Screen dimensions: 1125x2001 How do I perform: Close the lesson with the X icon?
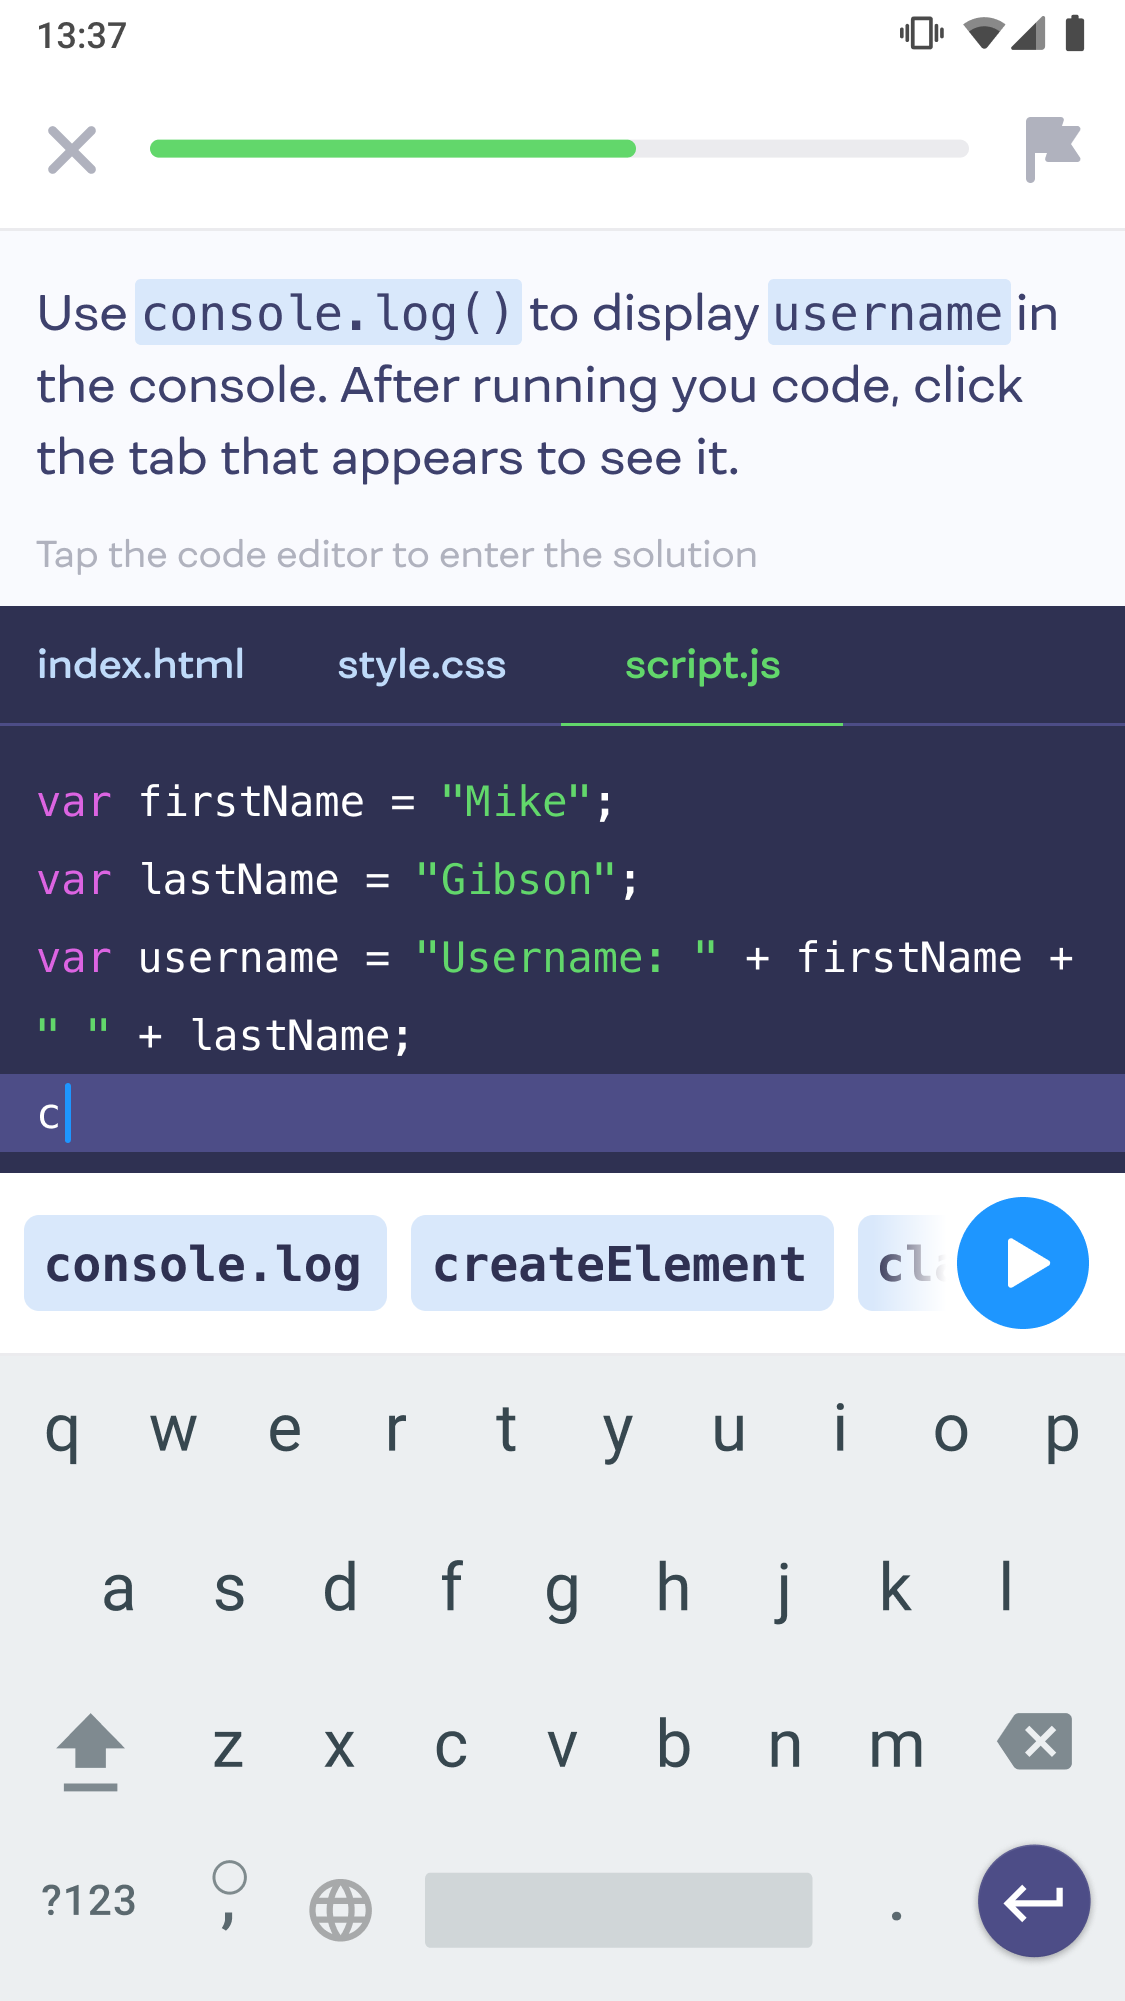click(x=72, y=150)
